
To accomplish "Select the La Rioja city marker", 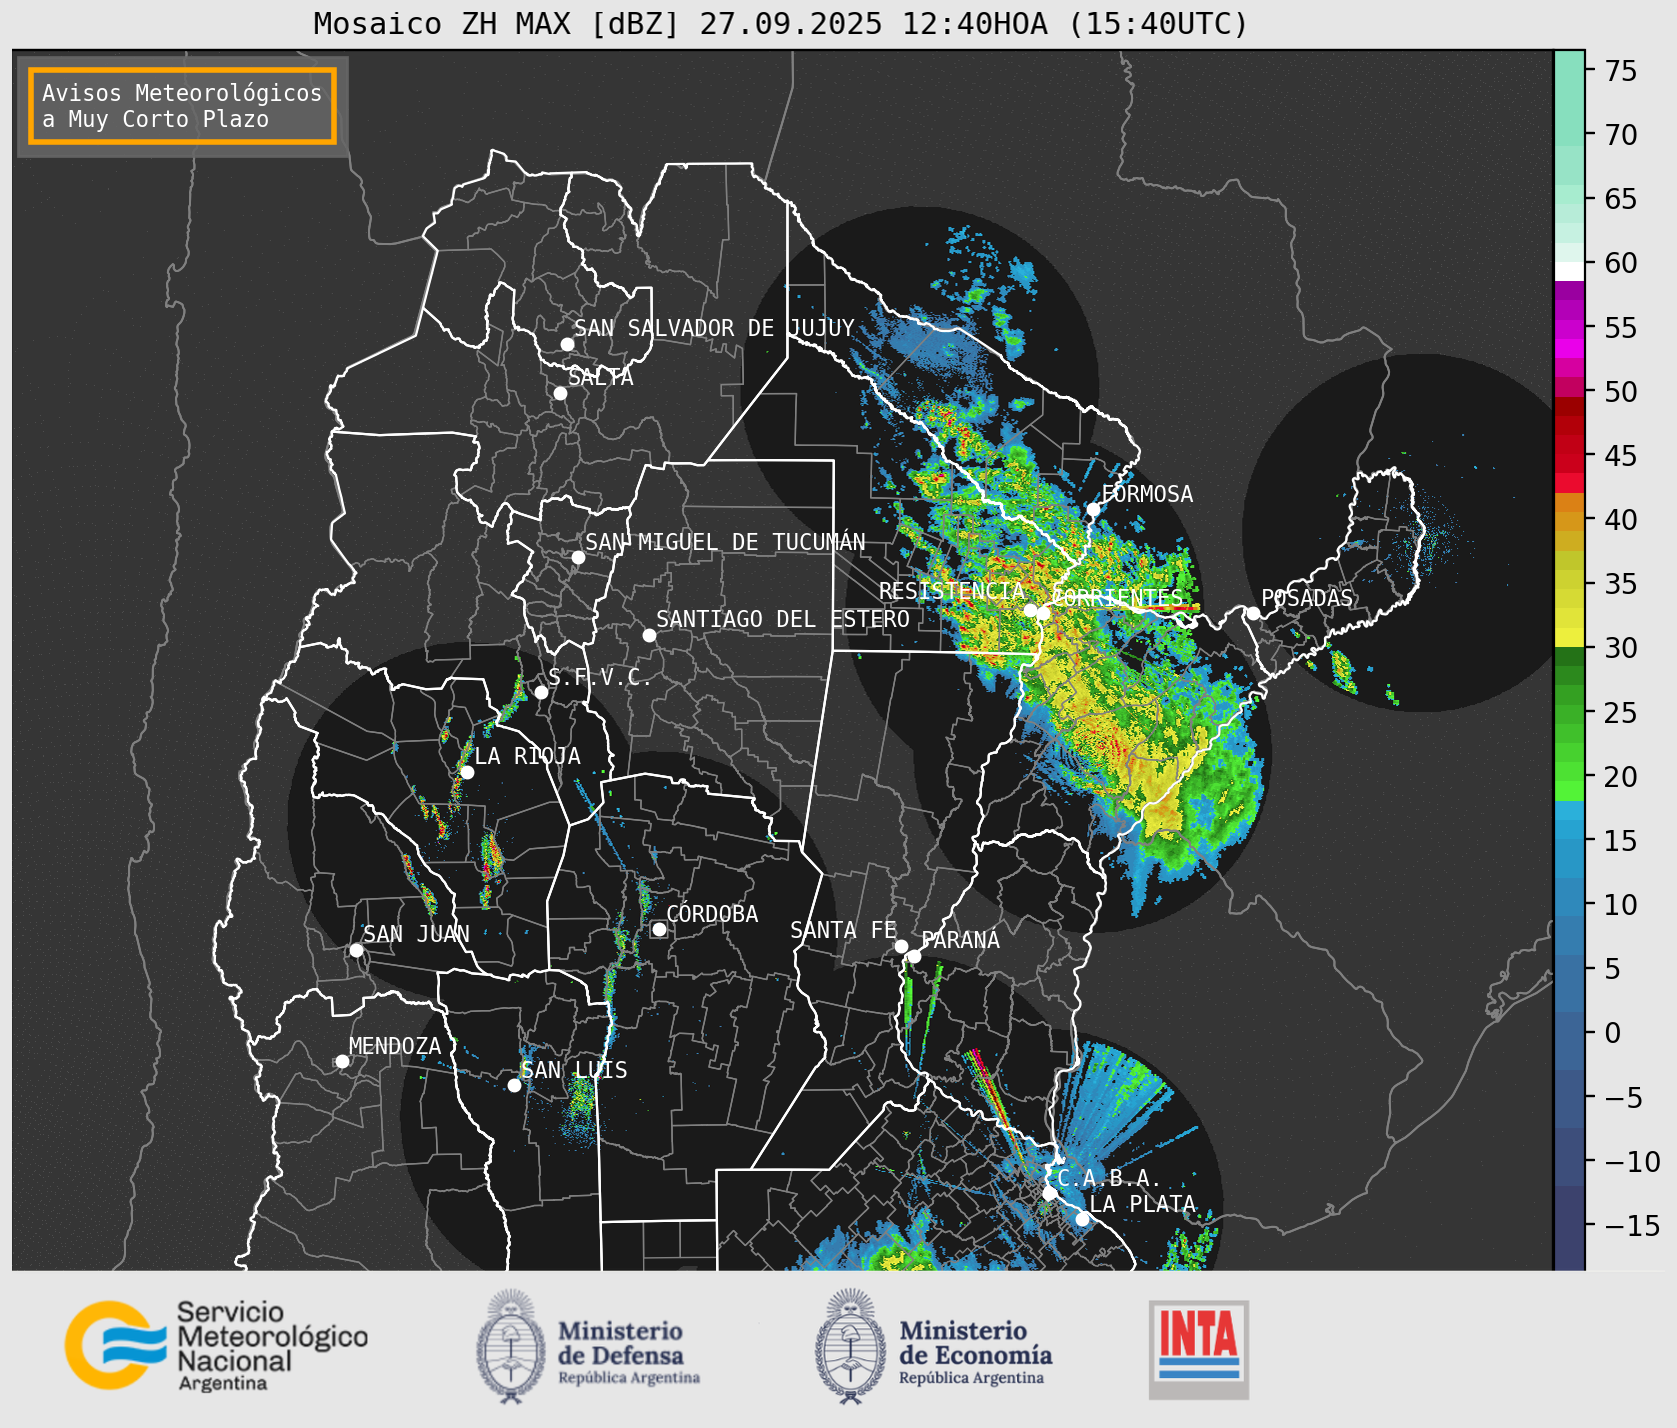I will (467, 772).
